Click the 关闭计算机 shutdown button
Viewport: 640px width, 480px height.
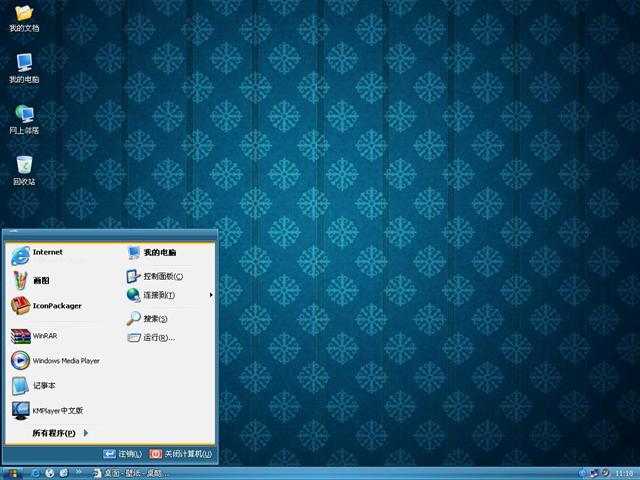click(x=181, y=454)
